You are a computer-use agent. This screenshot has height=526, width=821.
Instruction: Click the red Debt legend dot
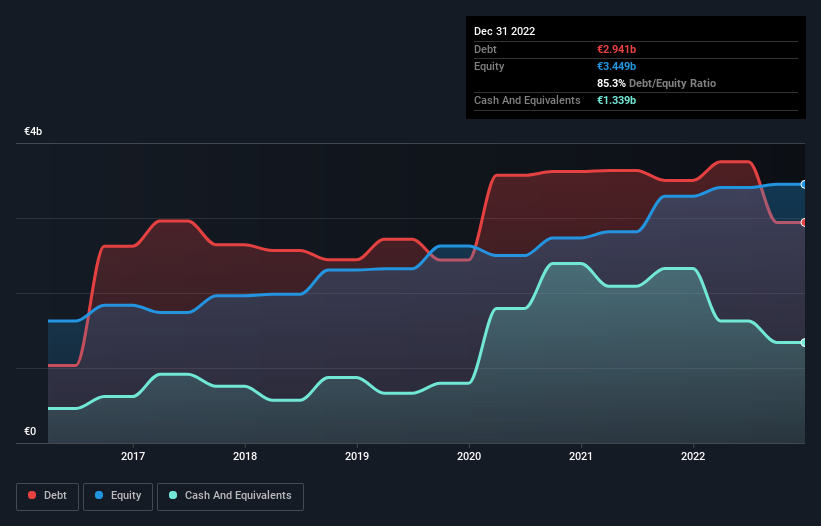[x=32, y=495]
